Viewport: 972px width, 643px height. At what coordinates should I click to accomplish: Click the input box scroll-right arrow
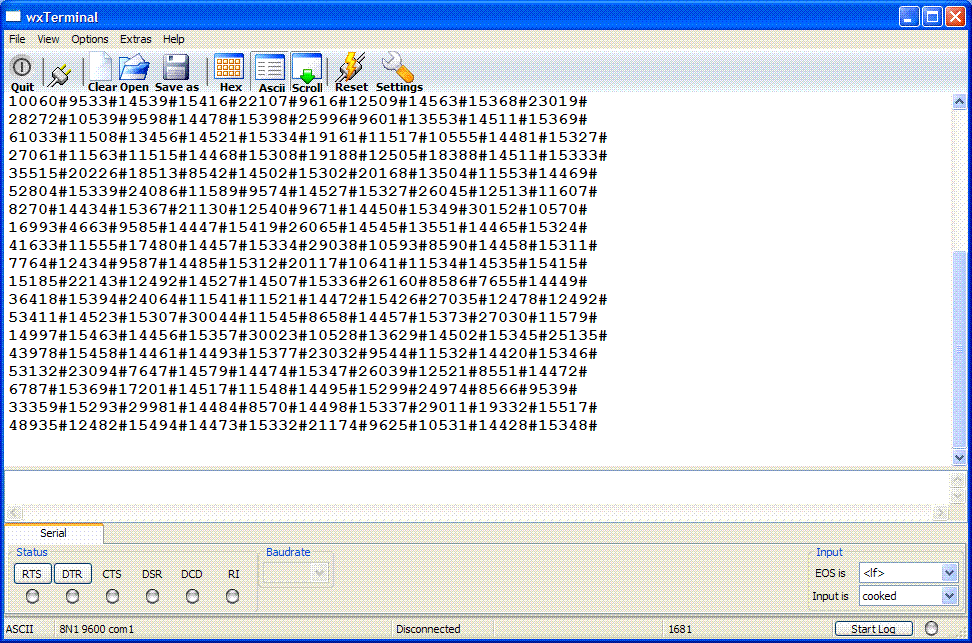point(941,513)
